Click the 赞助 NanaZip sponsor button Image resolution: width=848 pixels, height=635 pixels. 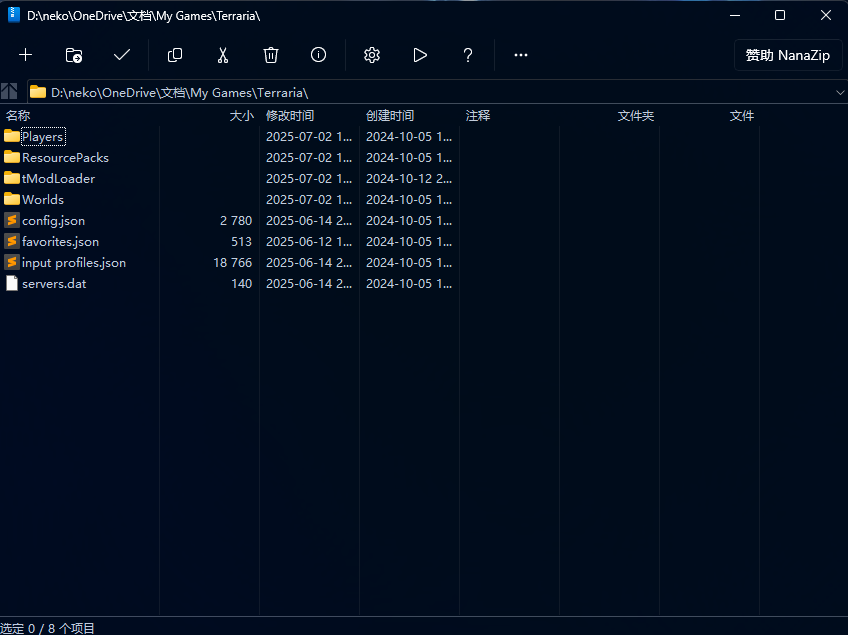(x=788, y=55)
